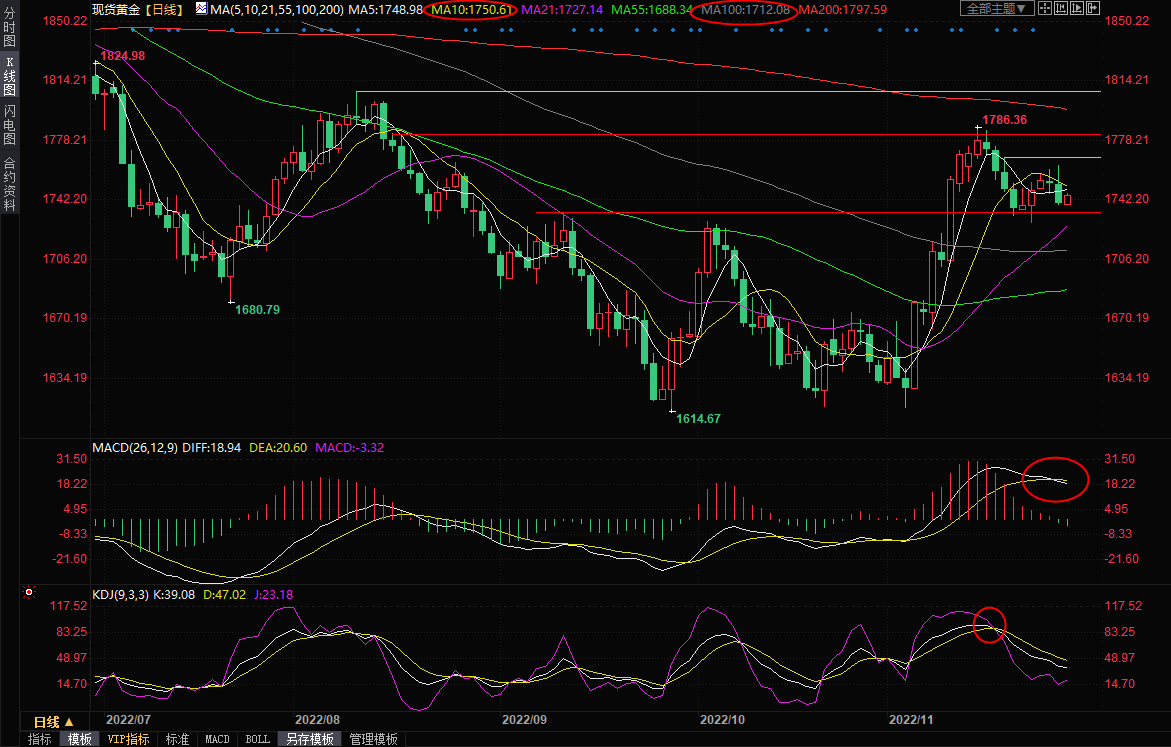The width and height of the screenshot is (1171, 747).
Task: Click the 另存模板 button
Action: pyautogui.click(x=309, y=739)
